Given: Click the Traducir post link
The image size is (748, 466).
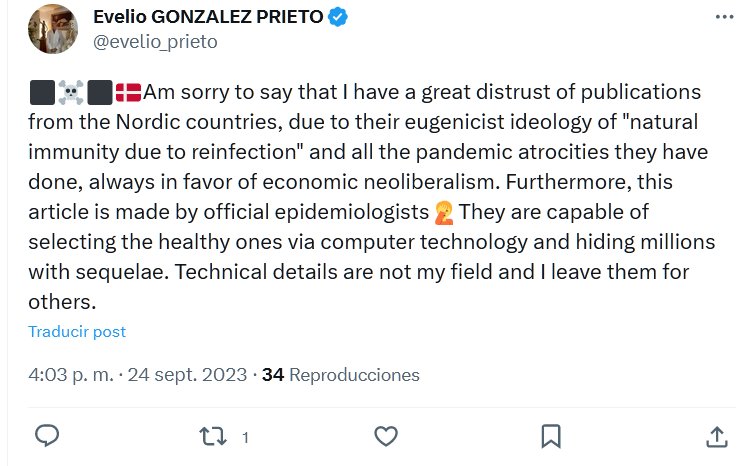Looking at the screenshot, I should click(77, 332).
